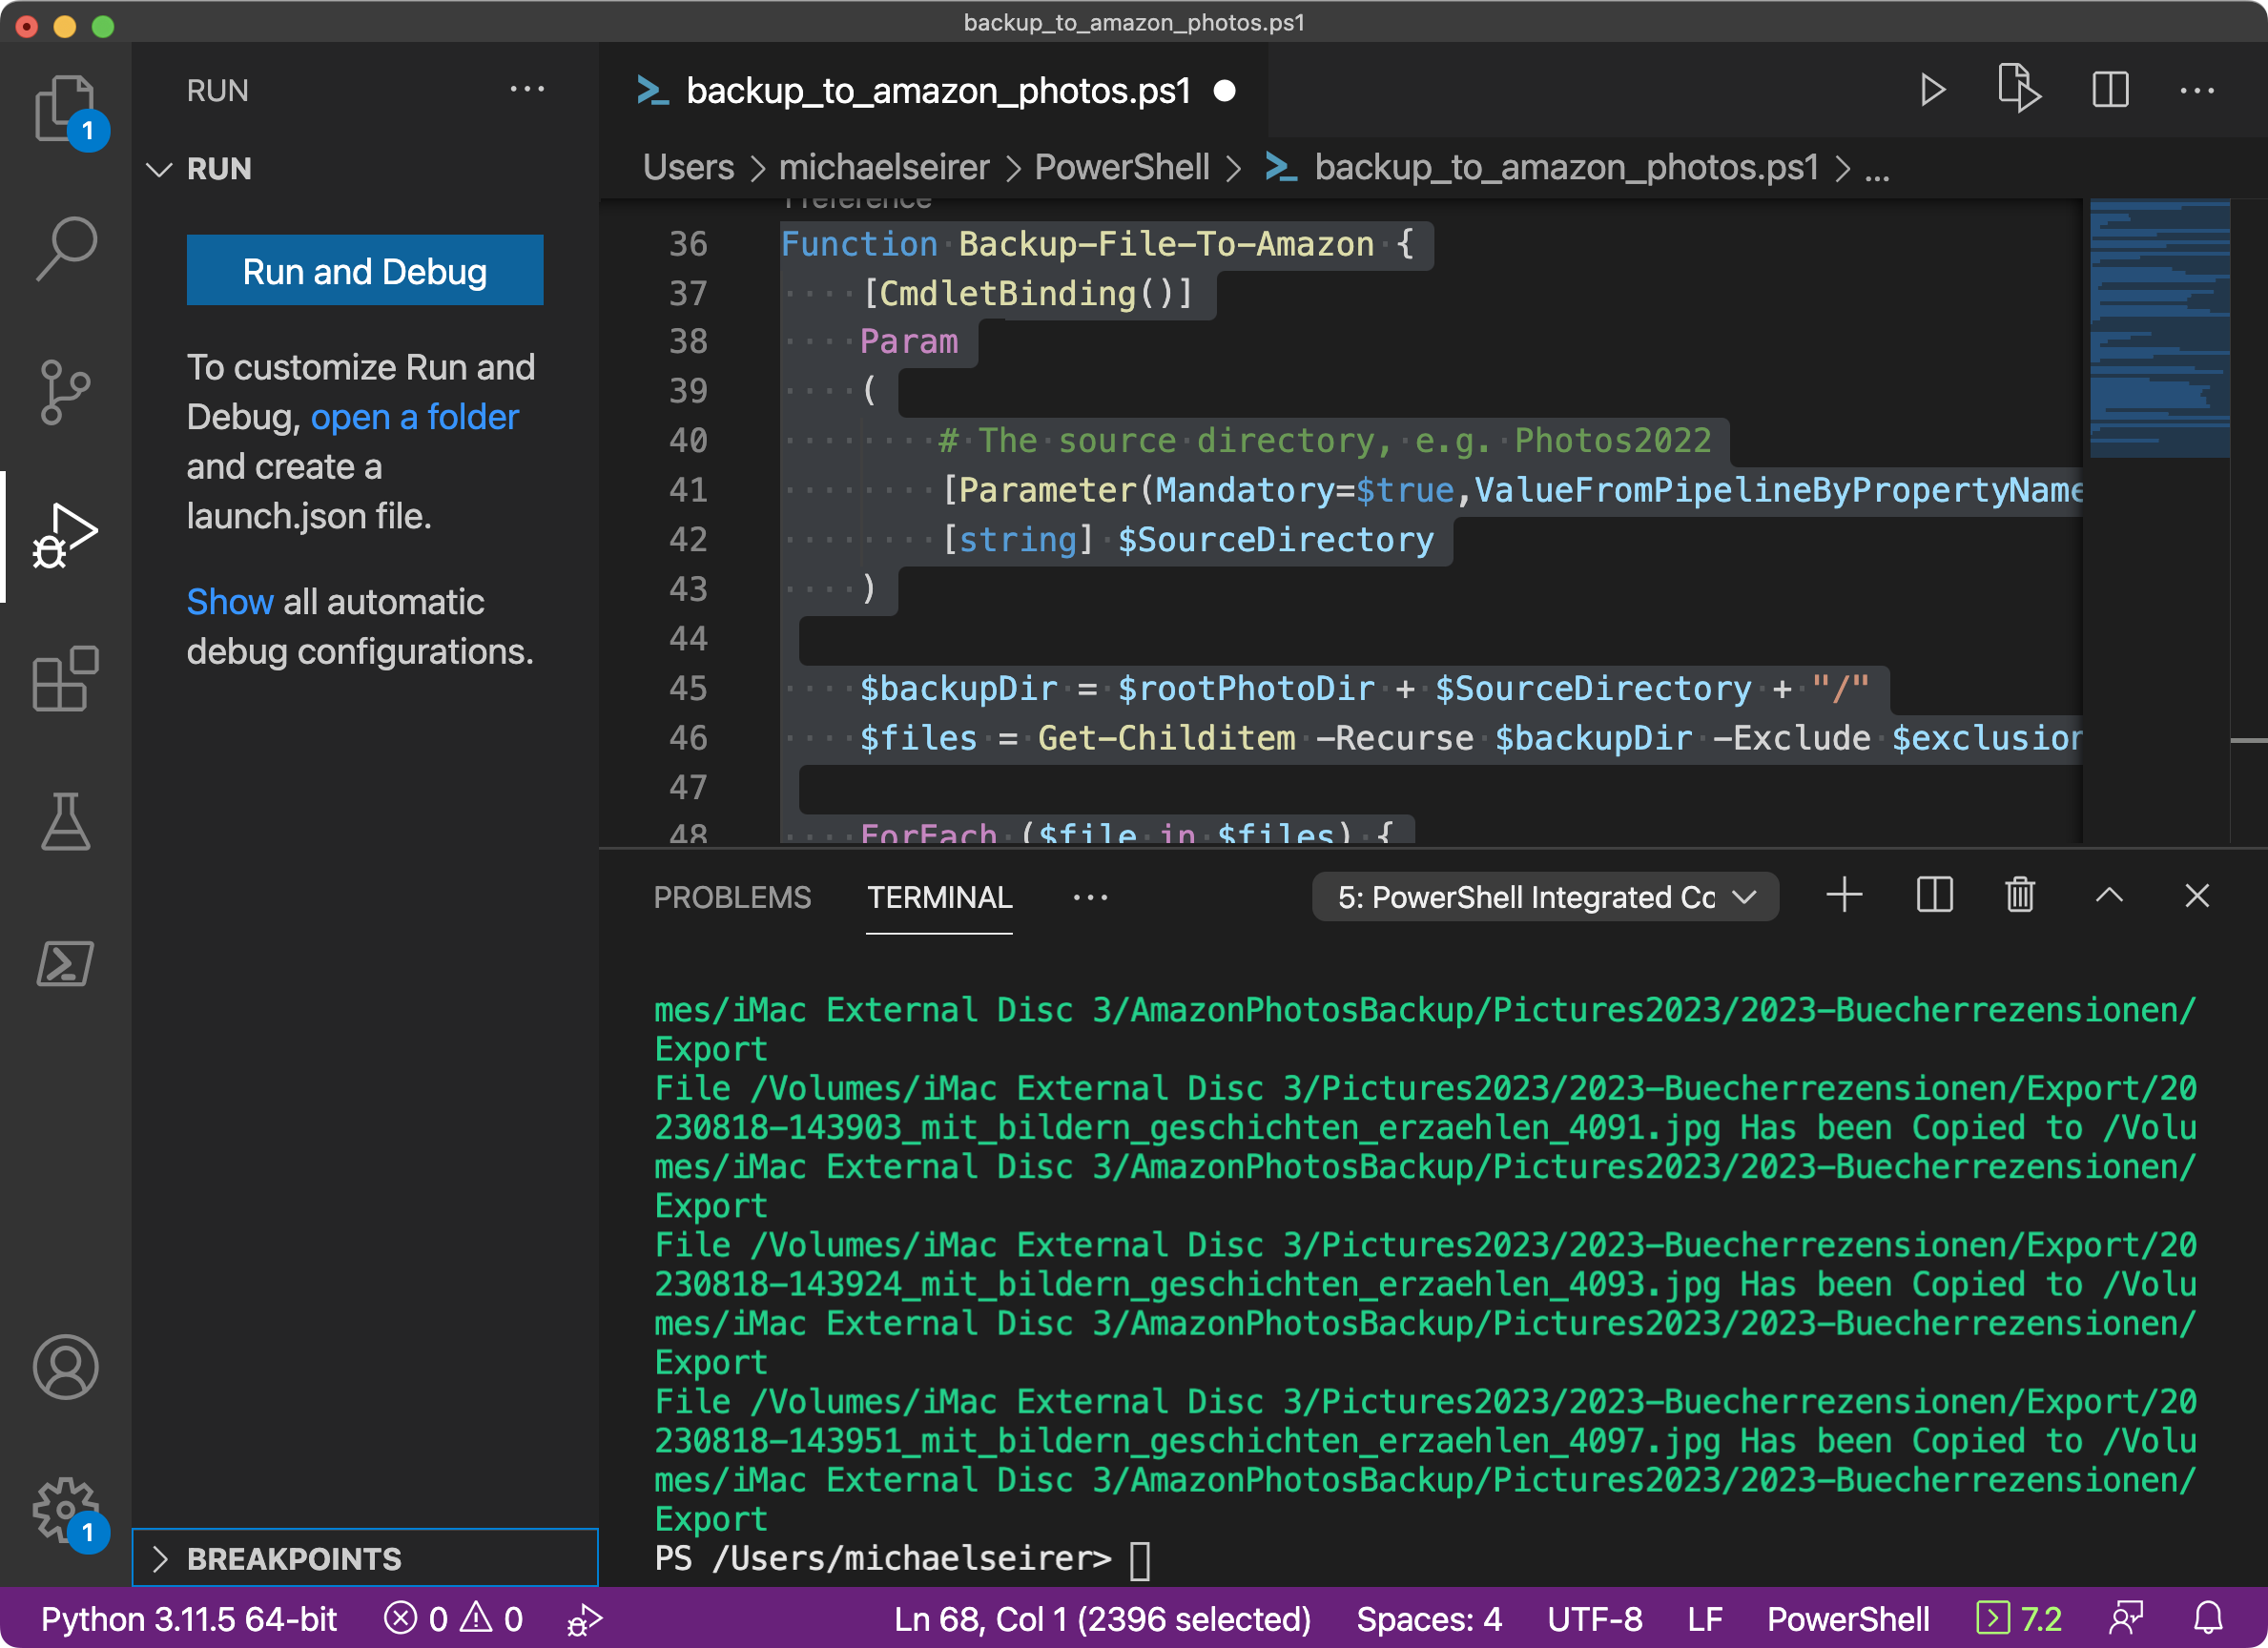This screenshot has height=1648, width=2268.
Task: Select the backup_to_amazon_photos.ps1 editor tab
Action: pos(936,91)
